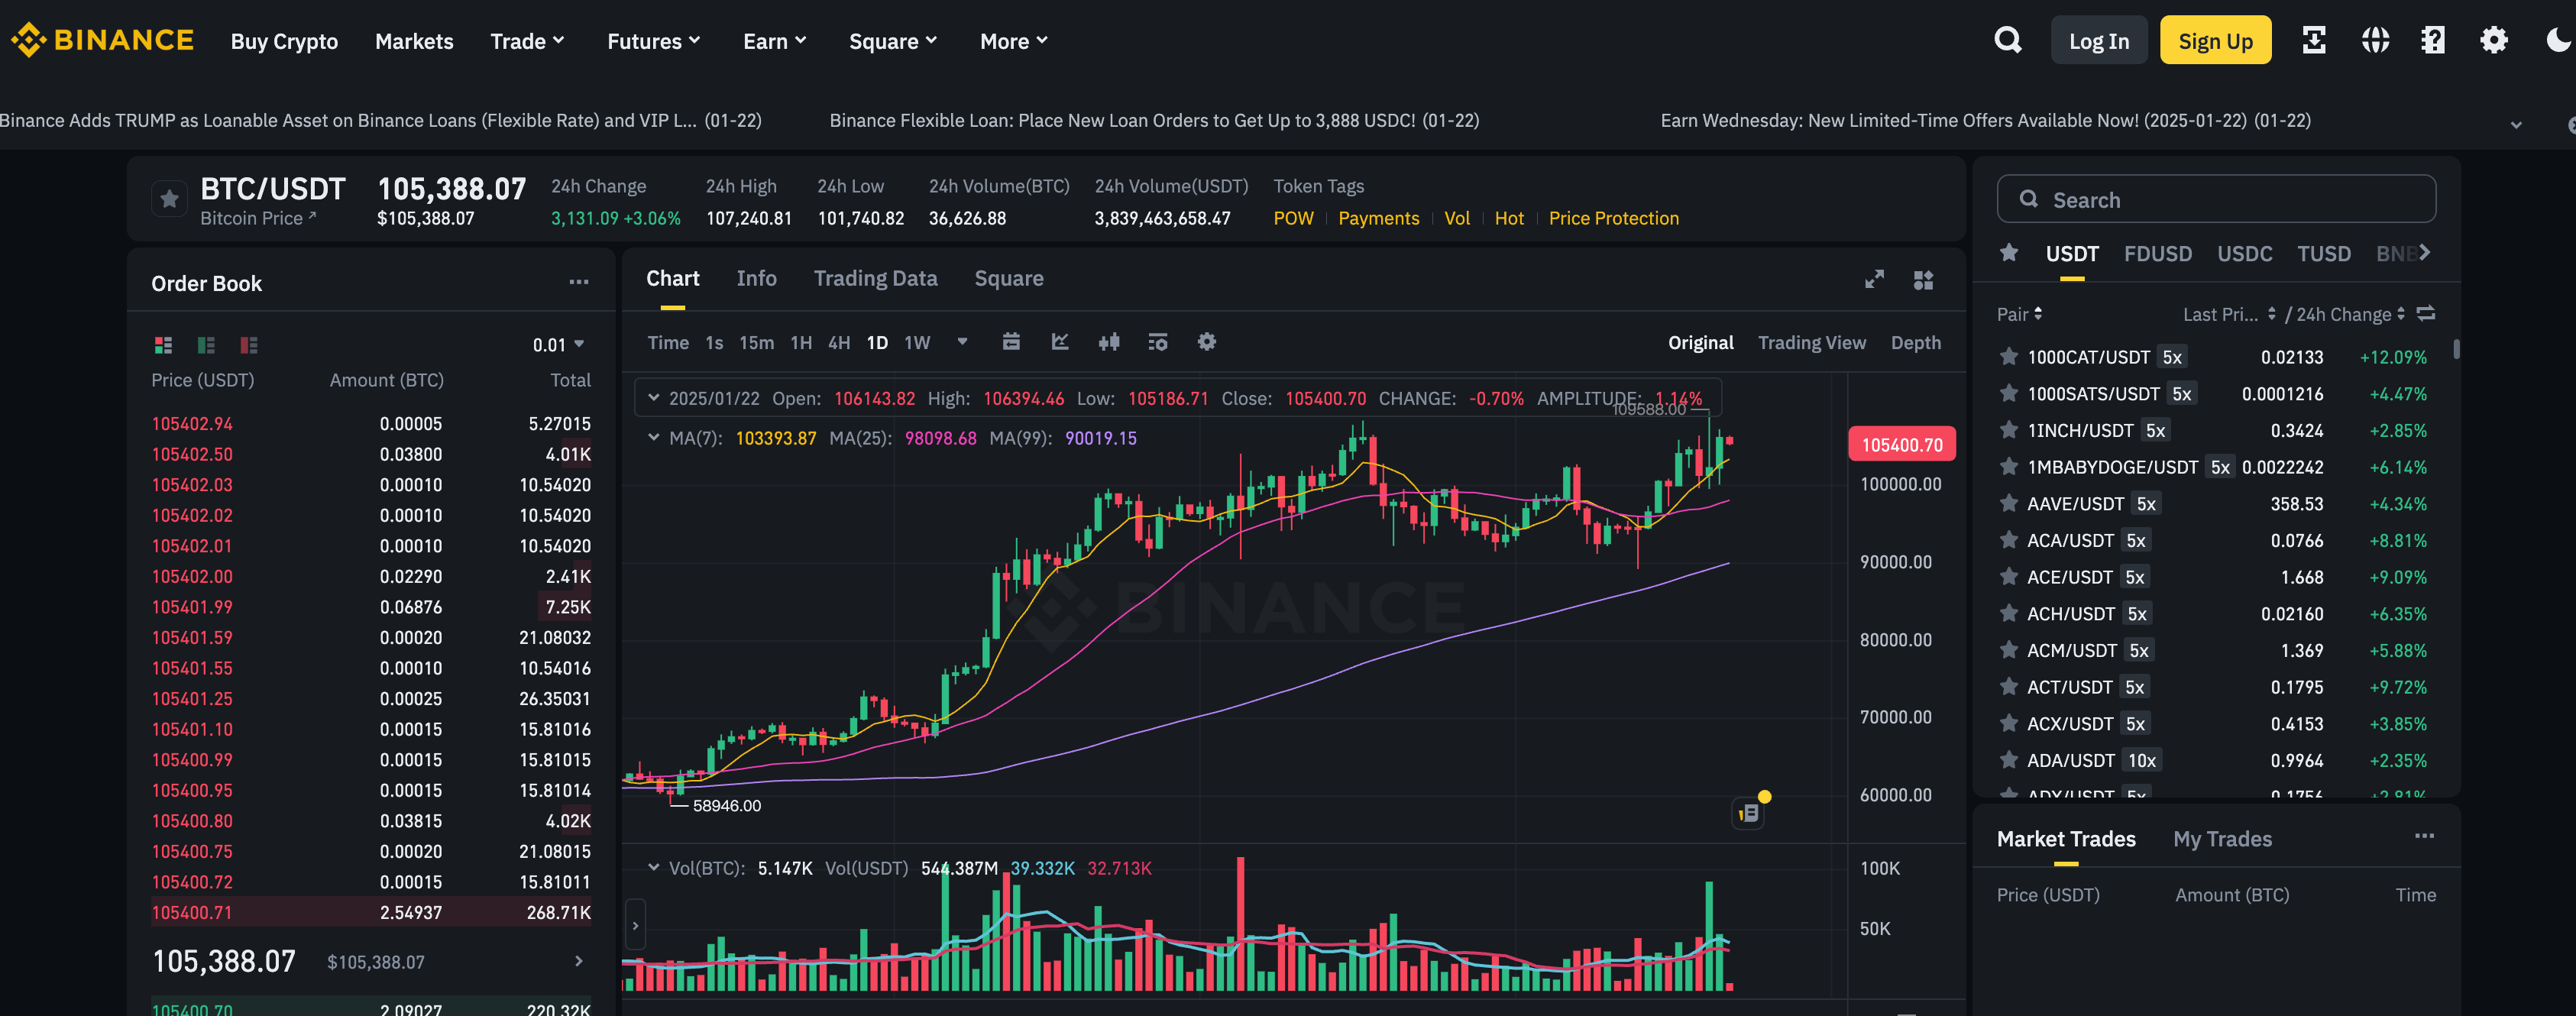The width and height of the screenshot is (2576, 1016).
Task: Select the 1D timeframe on the chart
Action: [877, 342]
